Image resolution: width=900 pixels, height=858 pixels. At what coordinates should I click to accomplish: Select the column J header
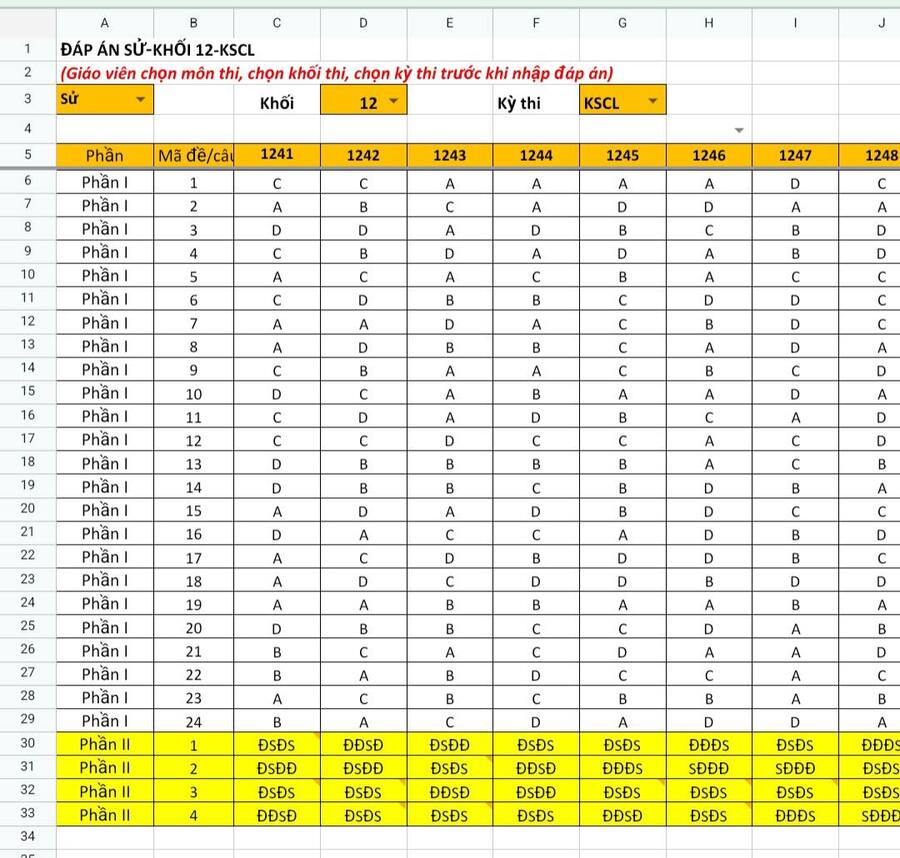tap(880, 22)
